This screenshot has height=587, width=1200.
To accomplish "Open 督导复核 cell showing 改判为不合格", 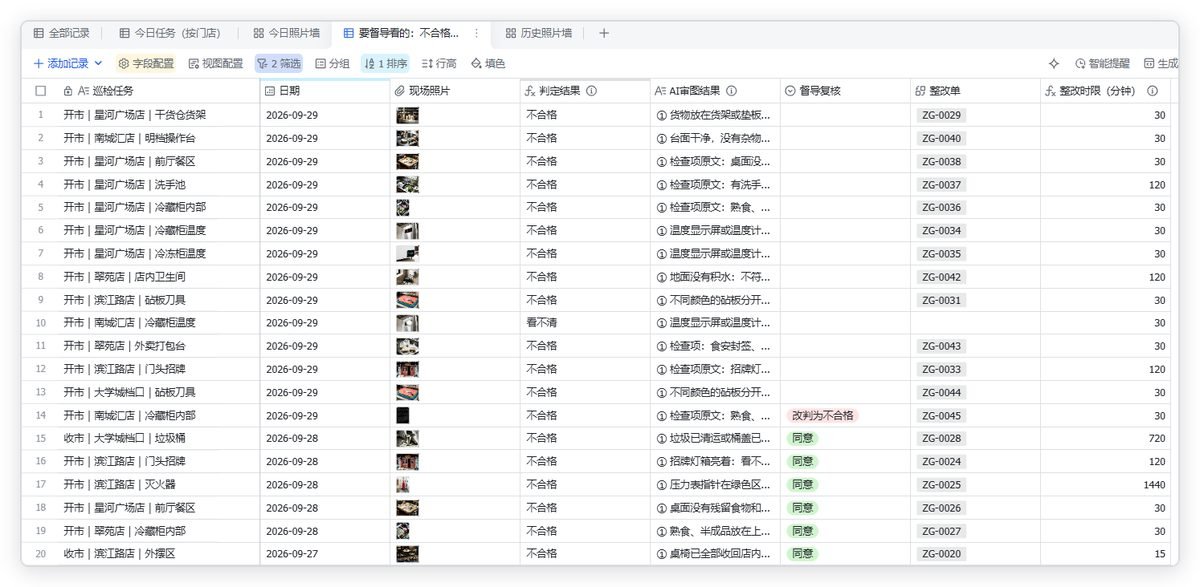I will [x=845, y=415].
